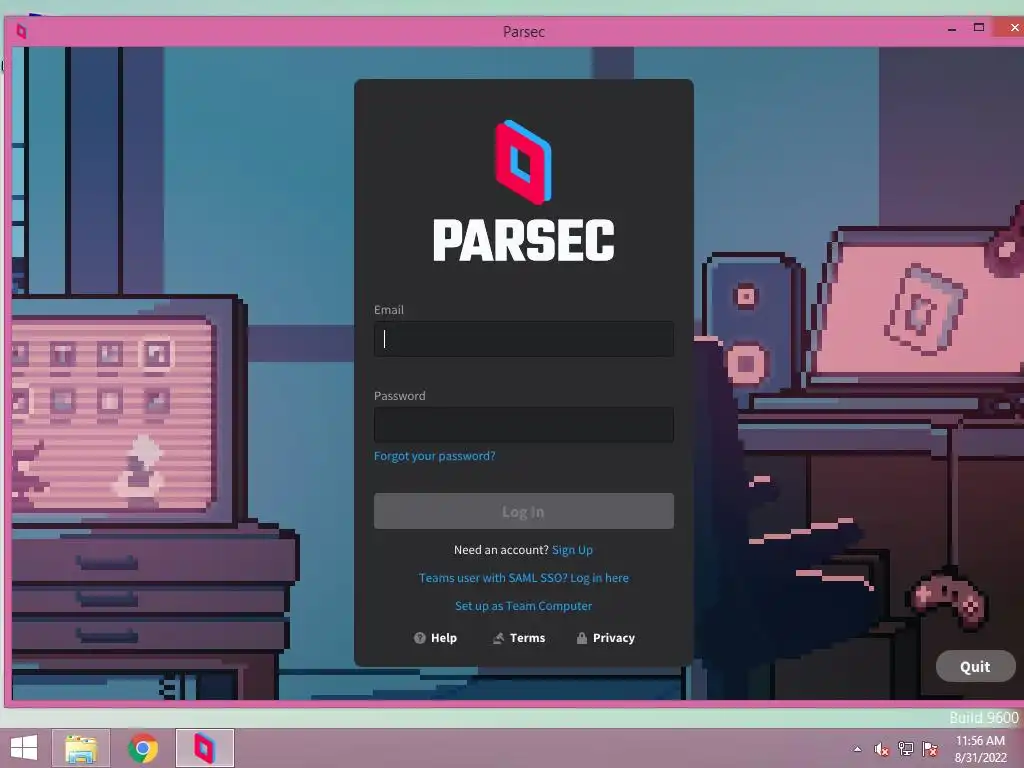Viewport: 1024px width, 768px height.
Task: Minimize the Parsec window
Action: point(952,29)
